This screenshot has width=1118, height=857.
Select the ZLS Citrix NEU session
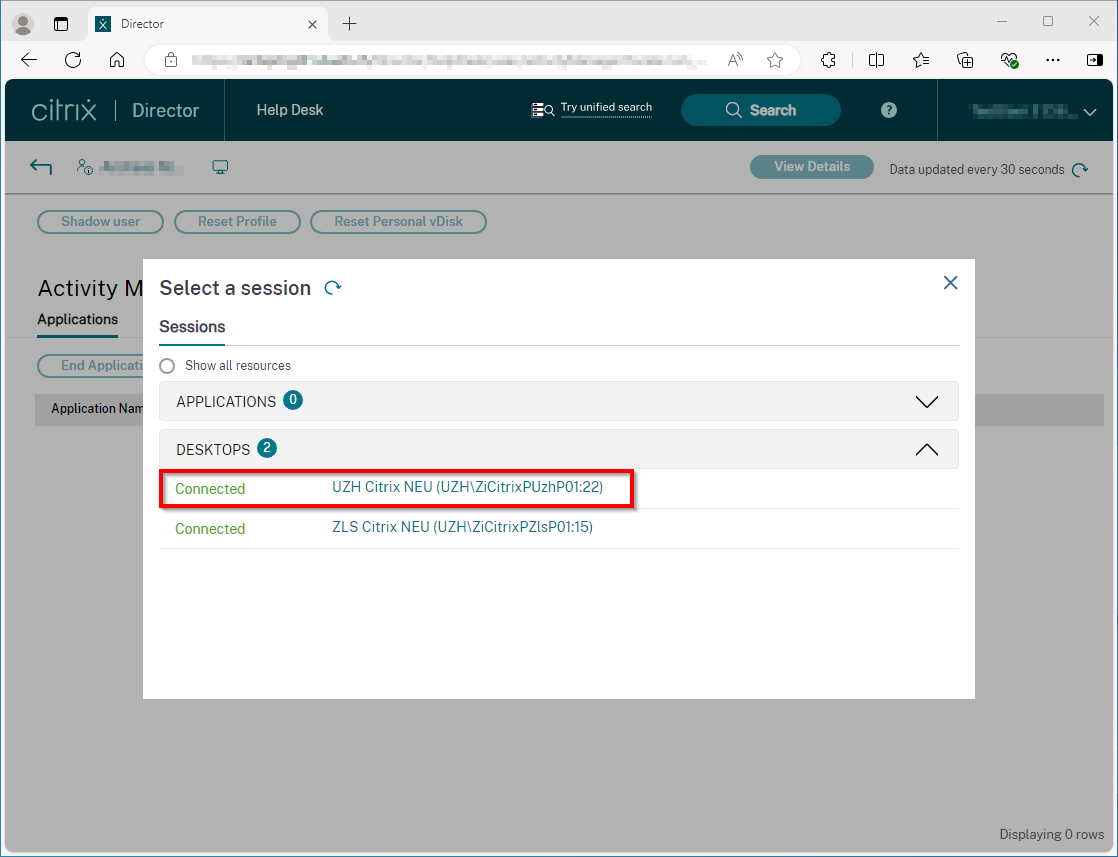coord(462,527)
